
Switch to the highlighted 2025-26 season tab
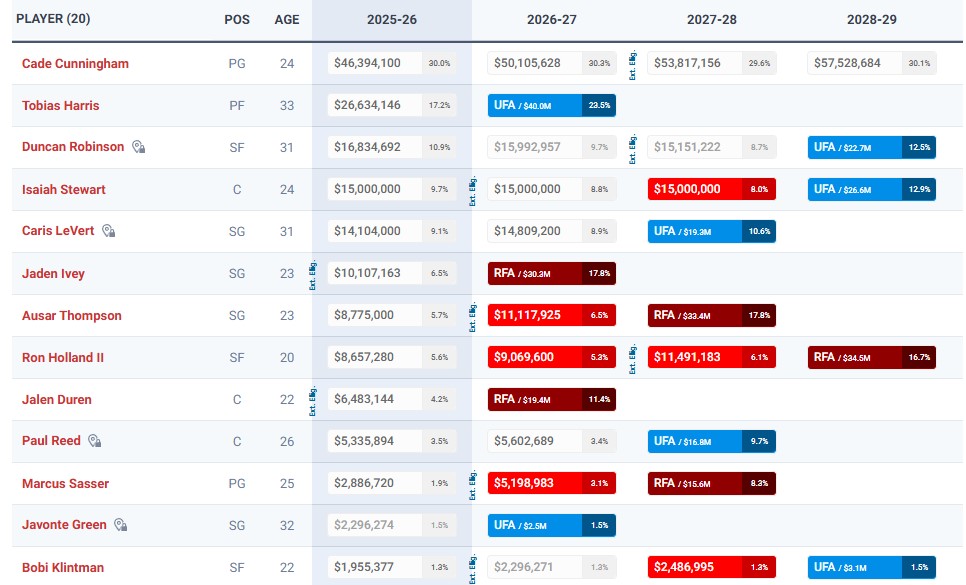[391, 19]
